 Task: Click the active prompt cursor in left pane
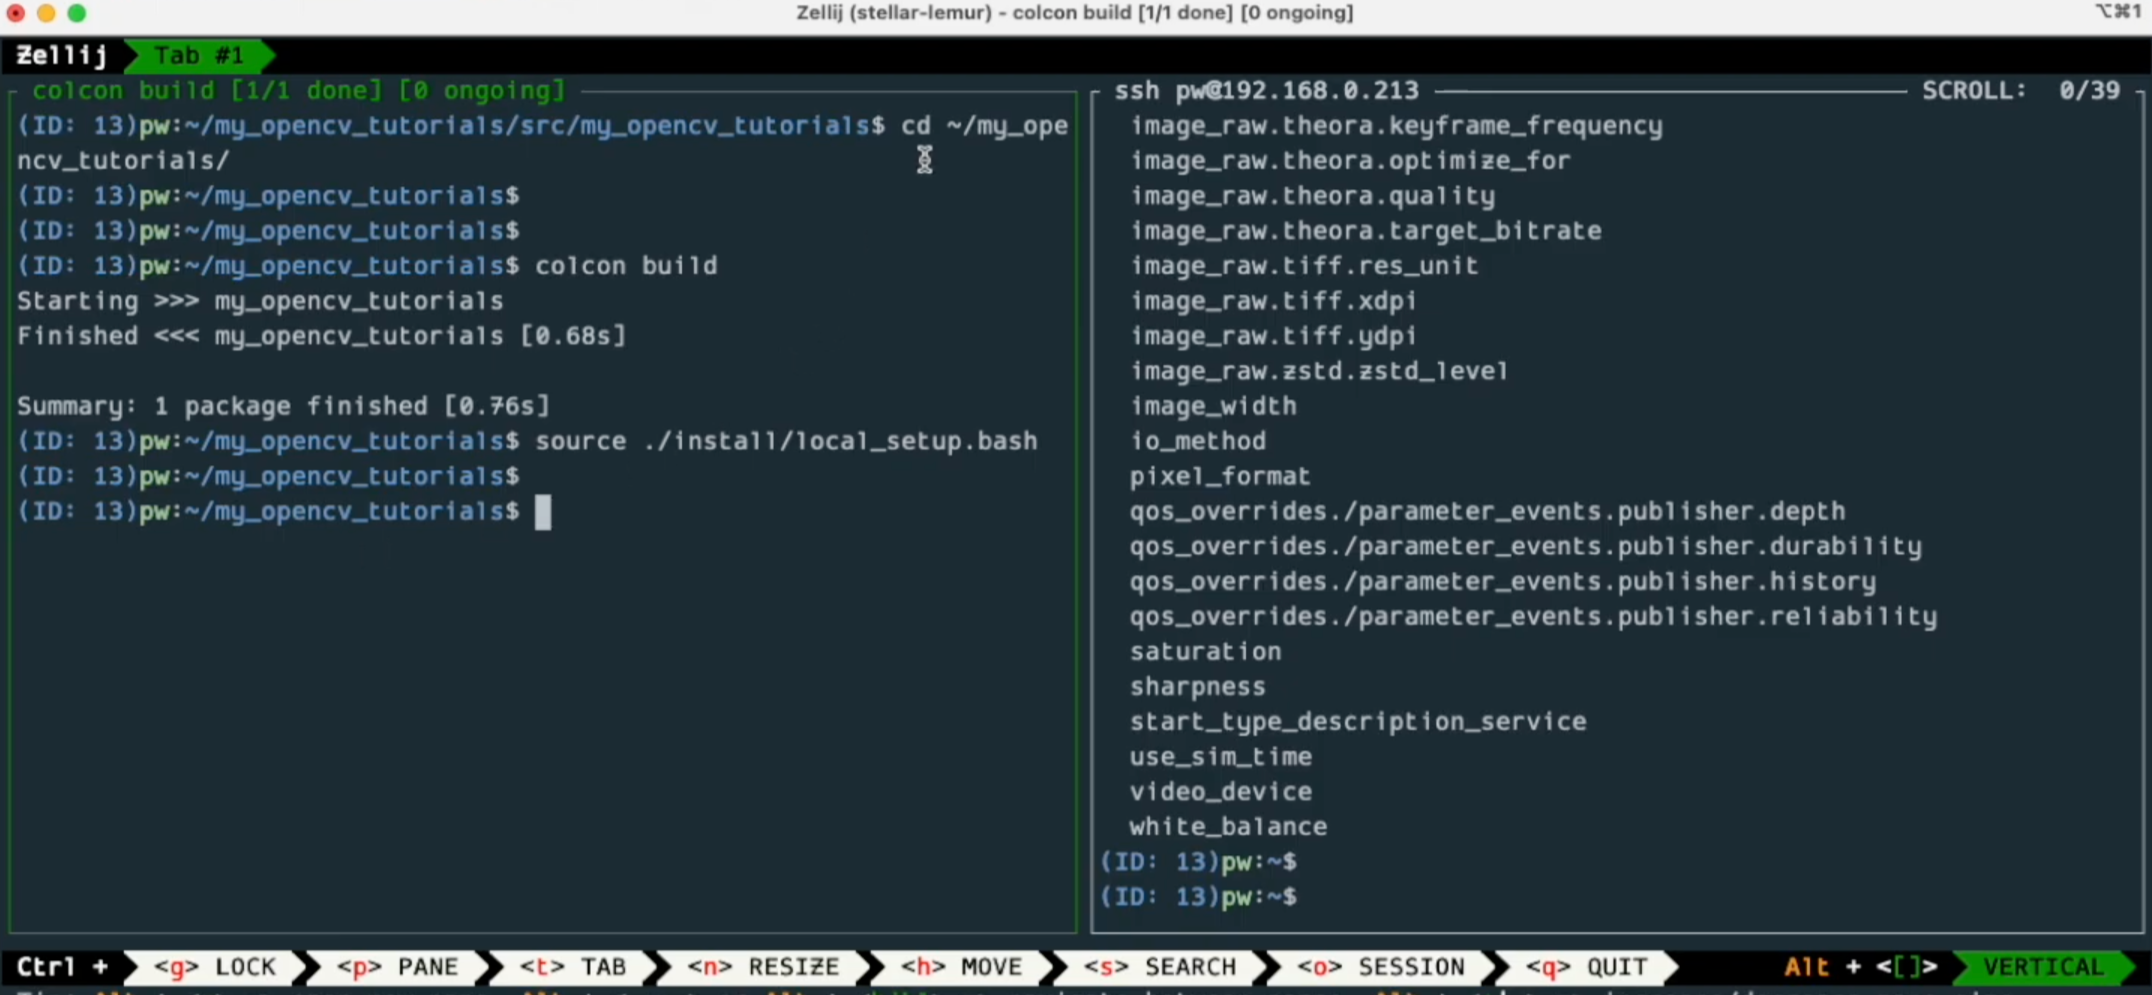(543, 512)
